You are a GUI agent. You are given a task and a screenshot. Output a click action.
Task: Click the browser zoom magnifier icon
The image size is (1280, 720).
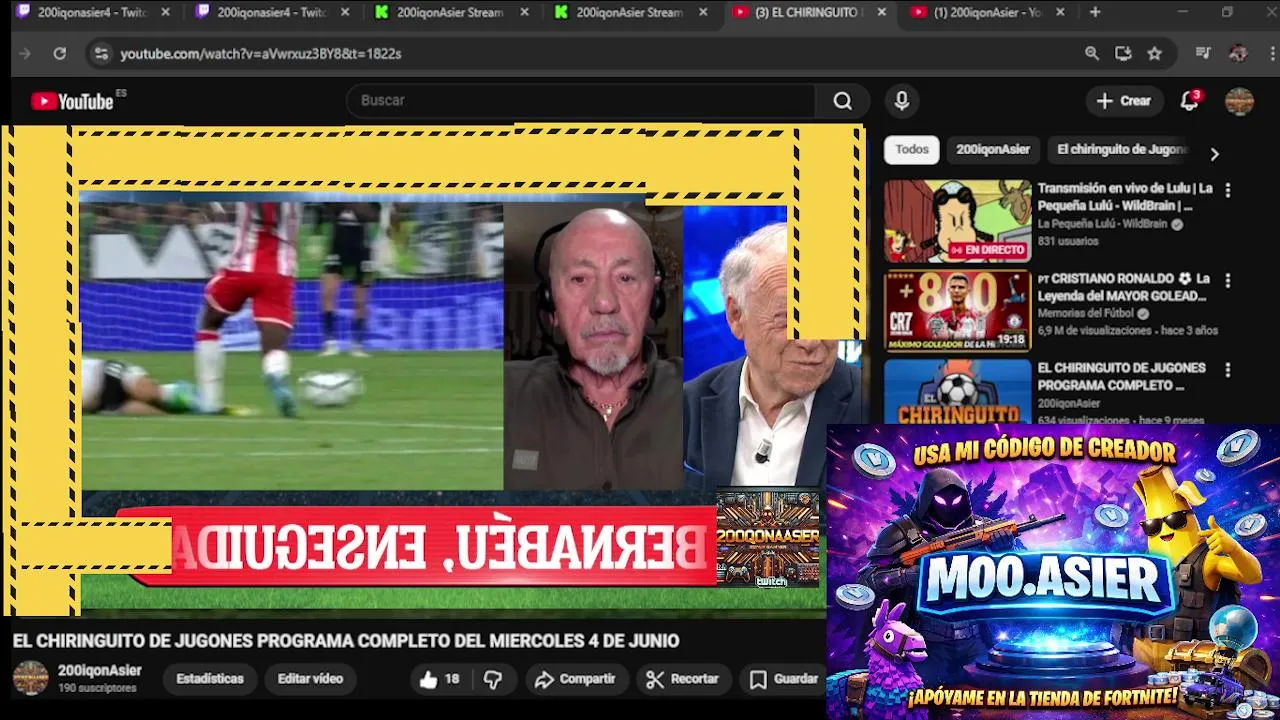coord(1092,54)
